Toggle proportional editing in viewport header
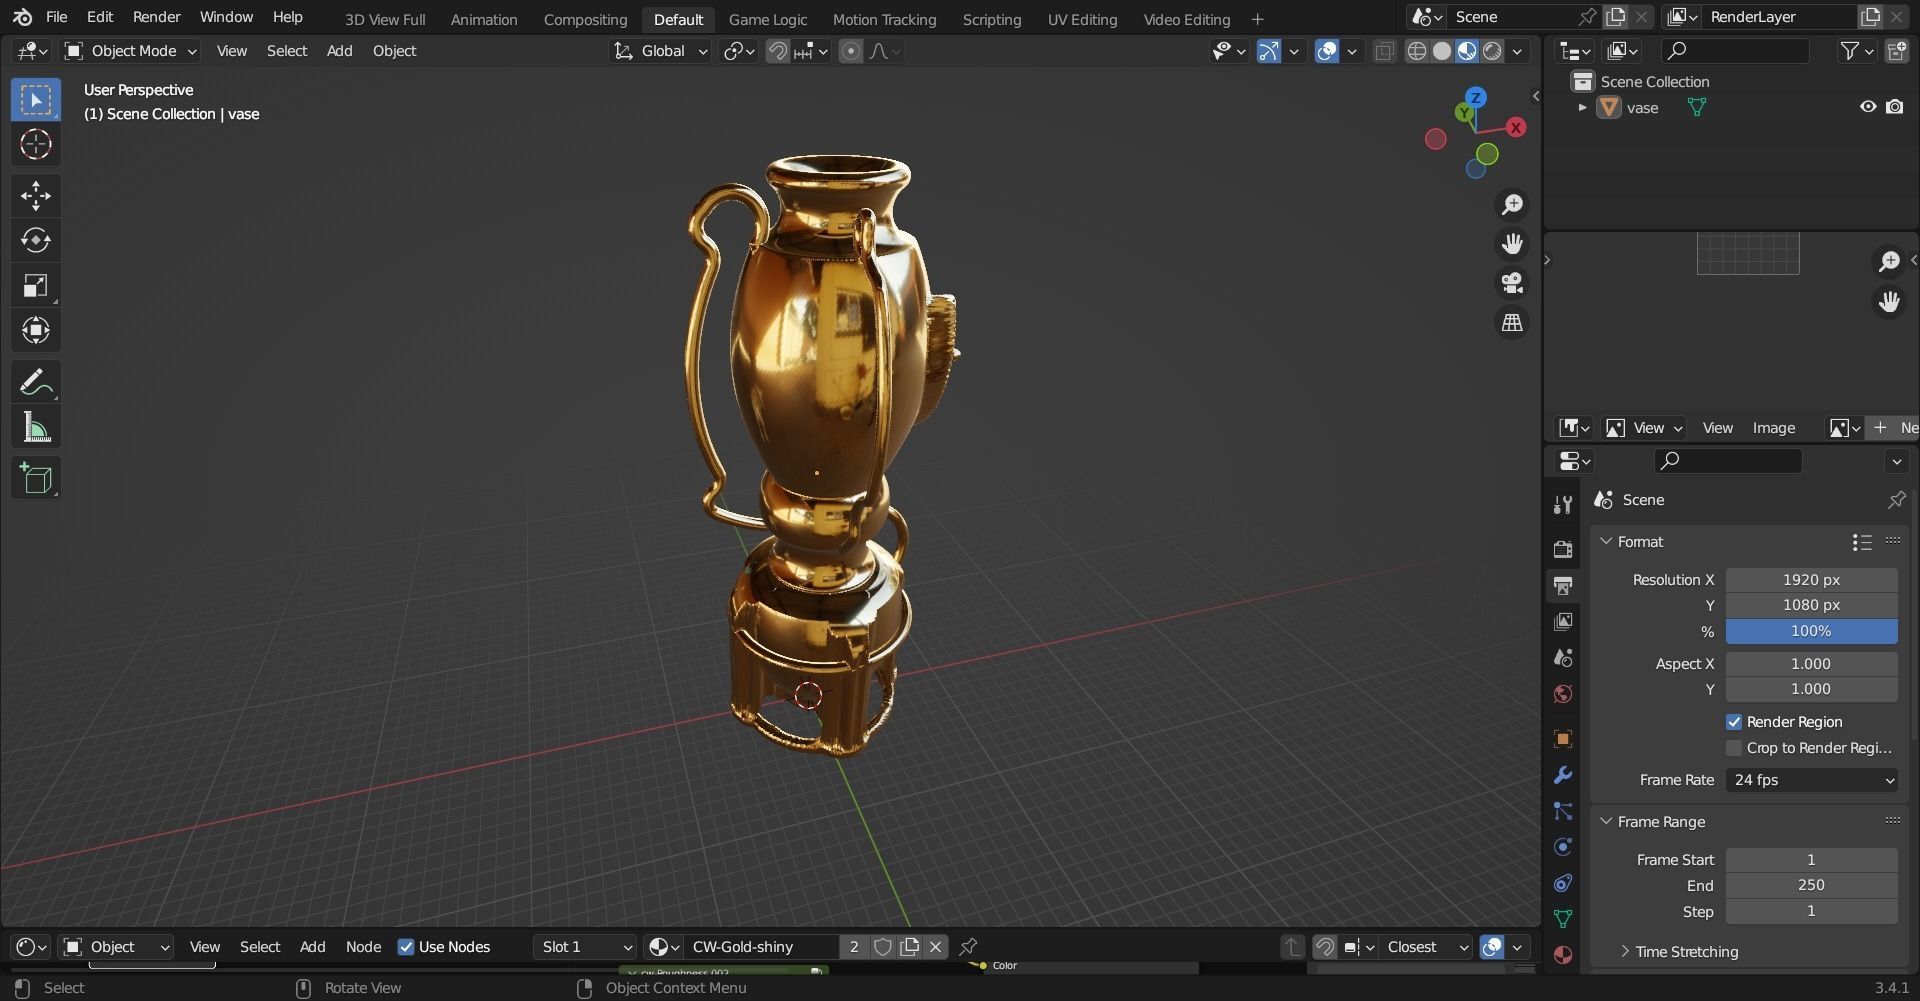The width and height of the screenshot is (1920, 1001). (x=850, y=51)
